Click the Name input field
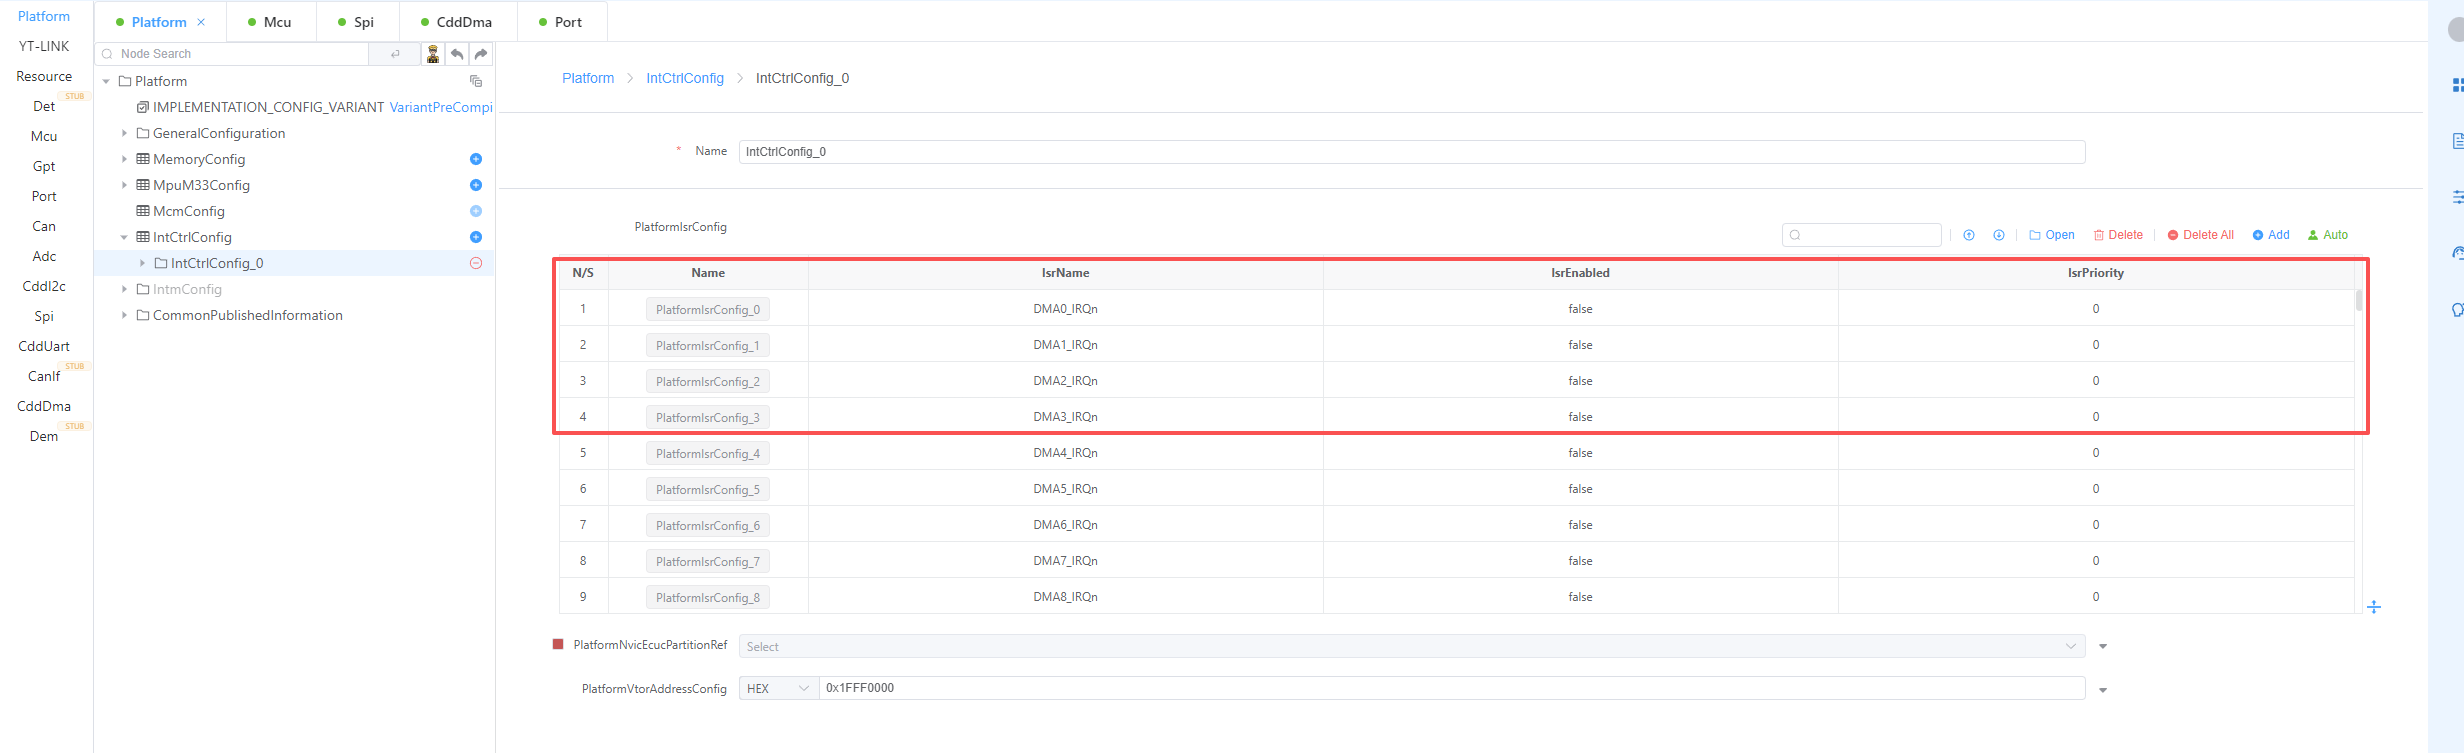 [x=1412, y=152]
